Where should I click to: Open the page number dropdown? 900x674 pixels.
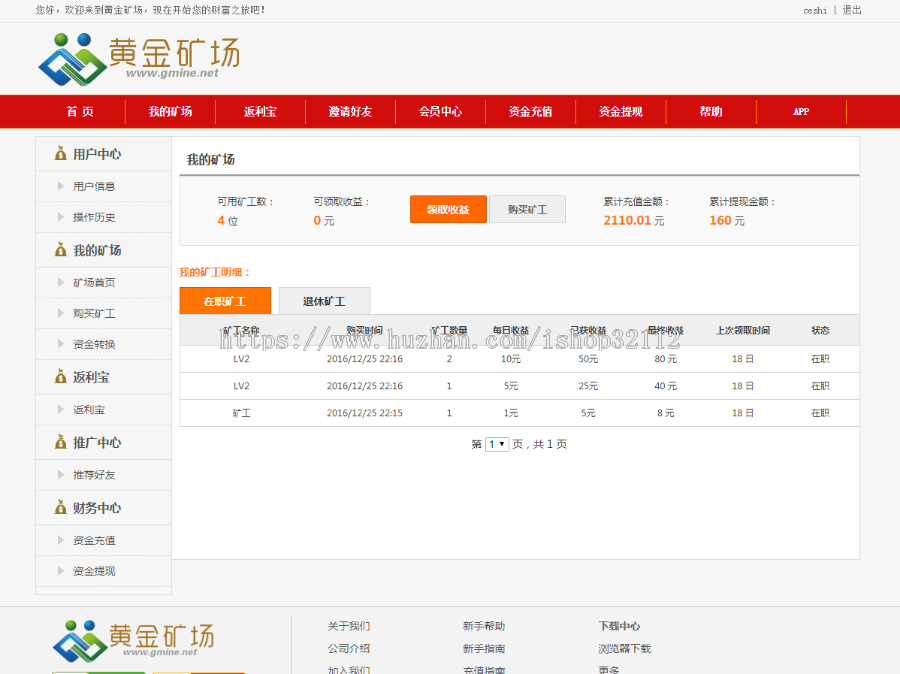click(x=497, y=444)
